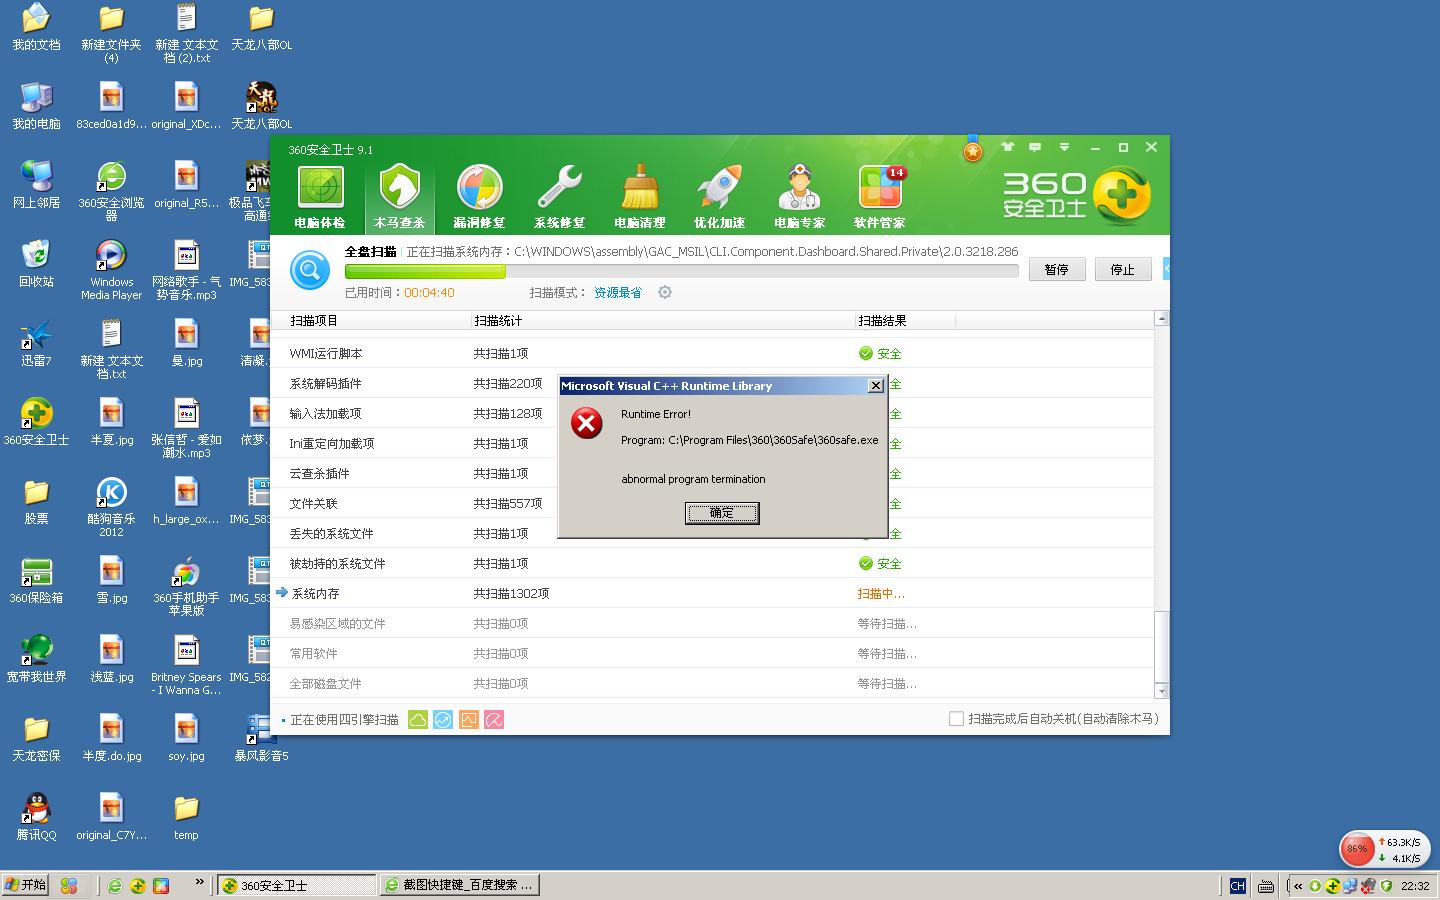1440x900 pixels.
Task: Expand hidden quick launch items chevron
Action: 199,882
